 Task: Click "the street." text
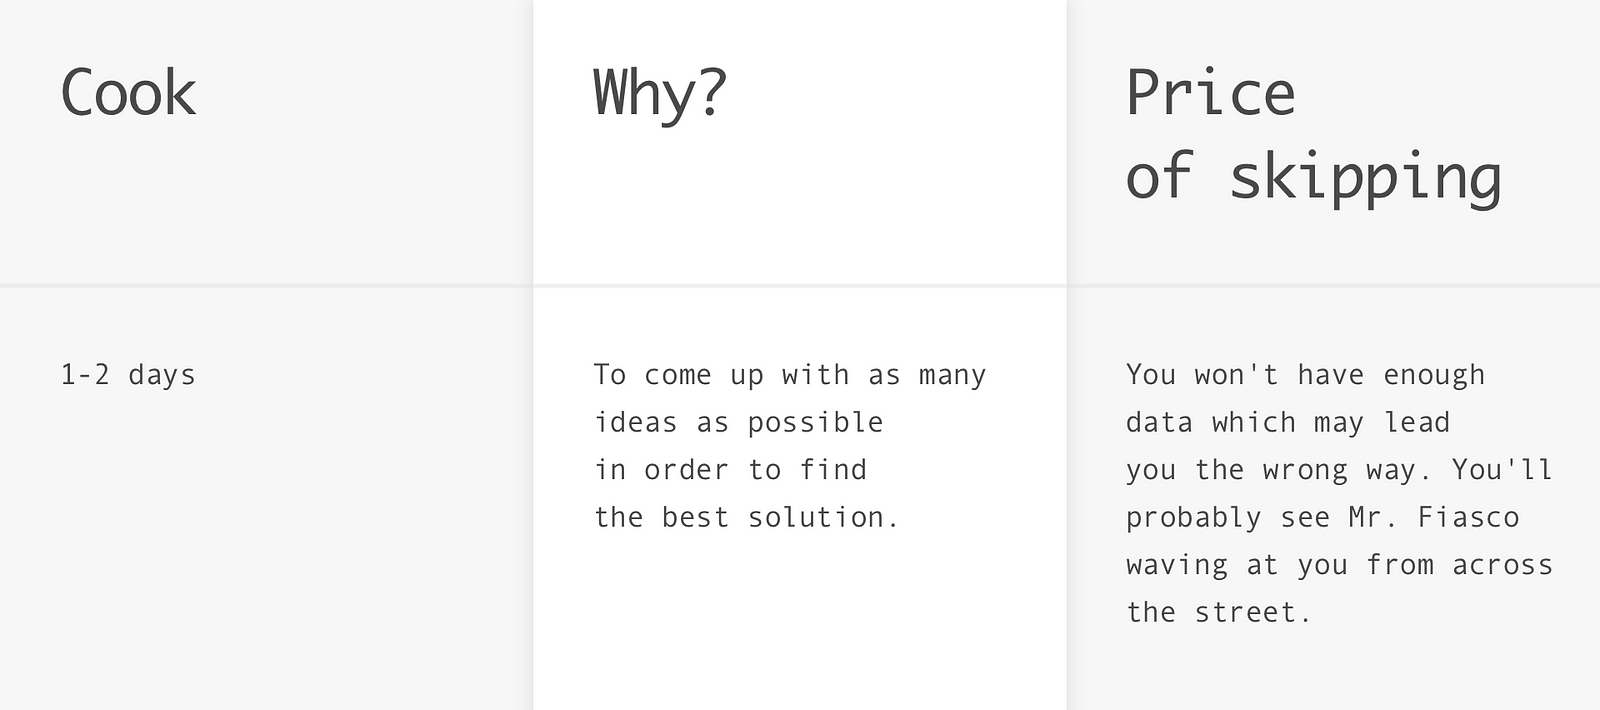1219,612
